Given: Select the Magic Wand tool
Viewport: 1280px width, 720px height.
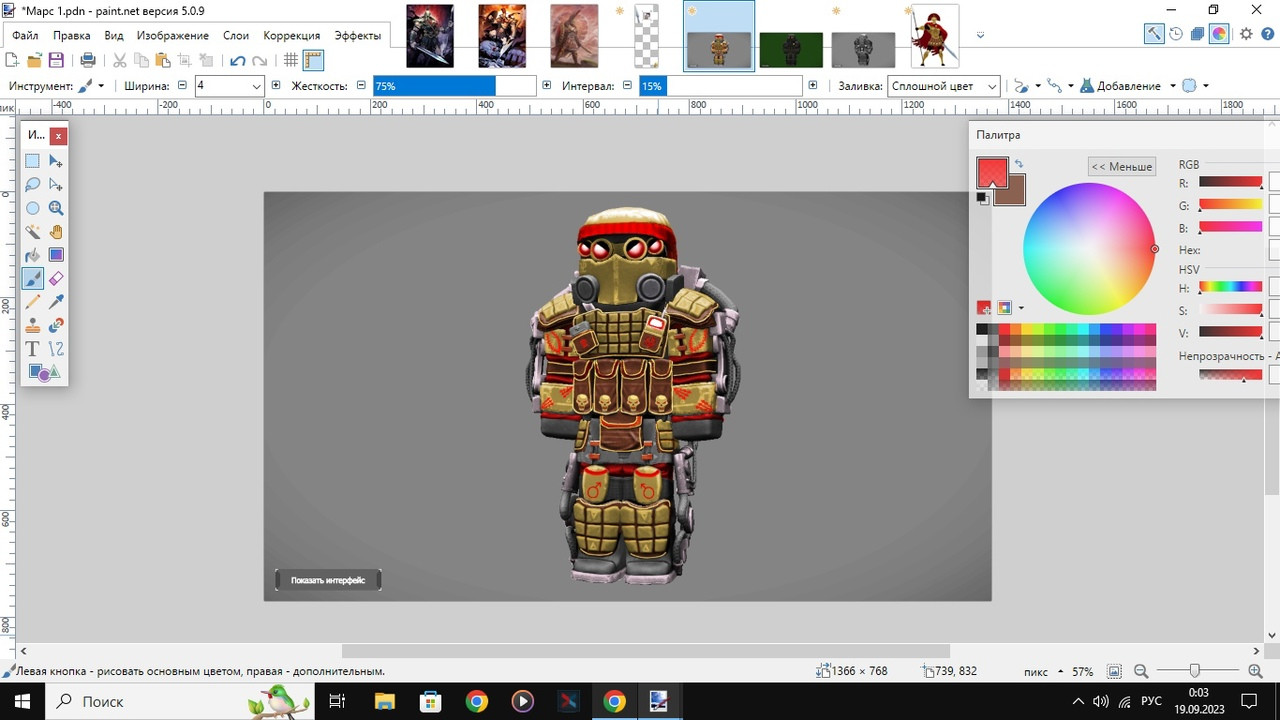Looking at the screenshot, I should 33,232.
